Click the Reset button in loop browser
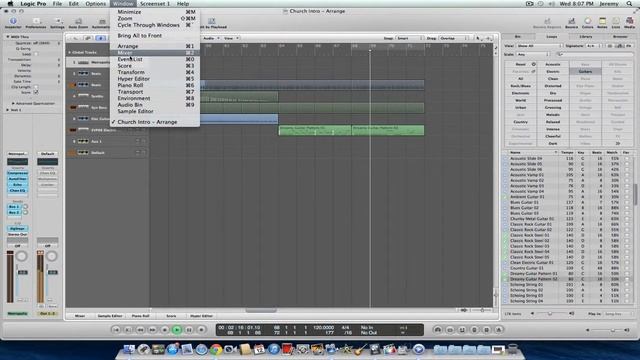This screenshot has width=640, height=360. [520, 64]
